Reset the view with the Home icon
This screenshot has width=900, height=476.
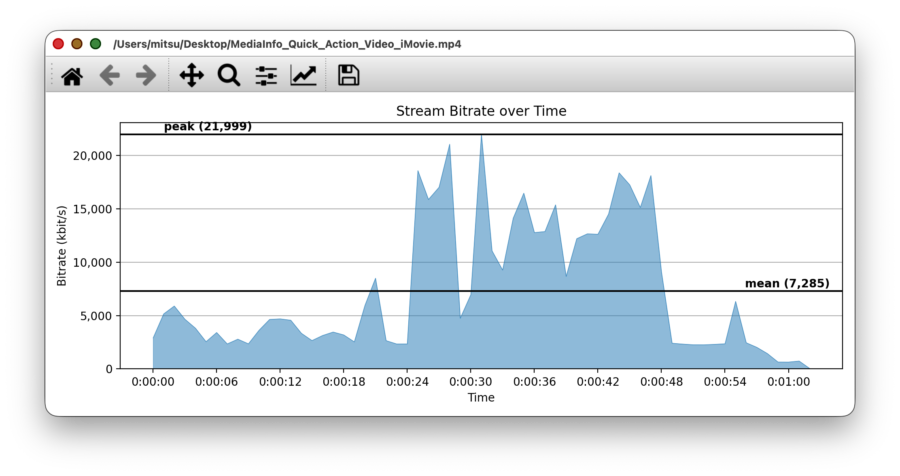point(72,76)
